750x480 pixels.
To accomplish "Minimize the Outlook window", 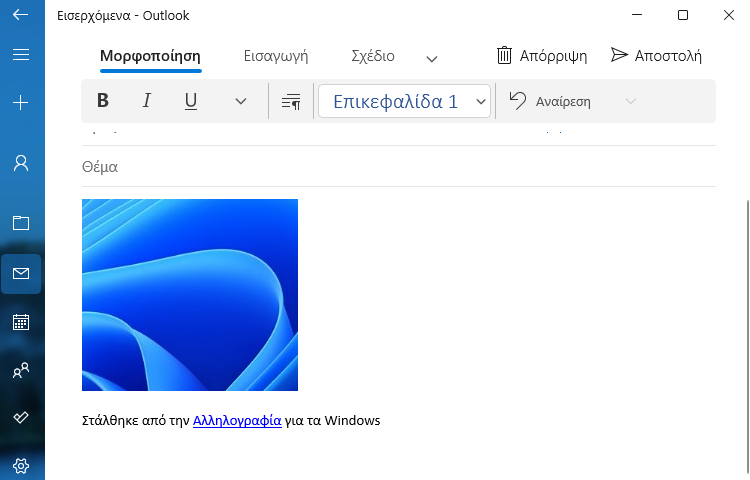I will coord(637,15).
